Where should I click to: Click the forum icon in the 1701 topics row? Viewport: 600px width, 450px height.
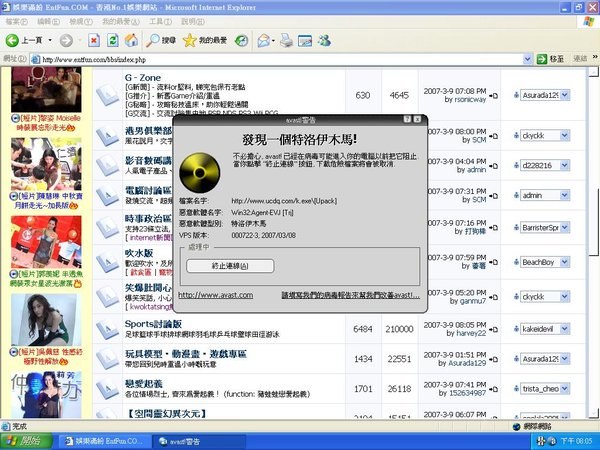[x=108, y=388]
